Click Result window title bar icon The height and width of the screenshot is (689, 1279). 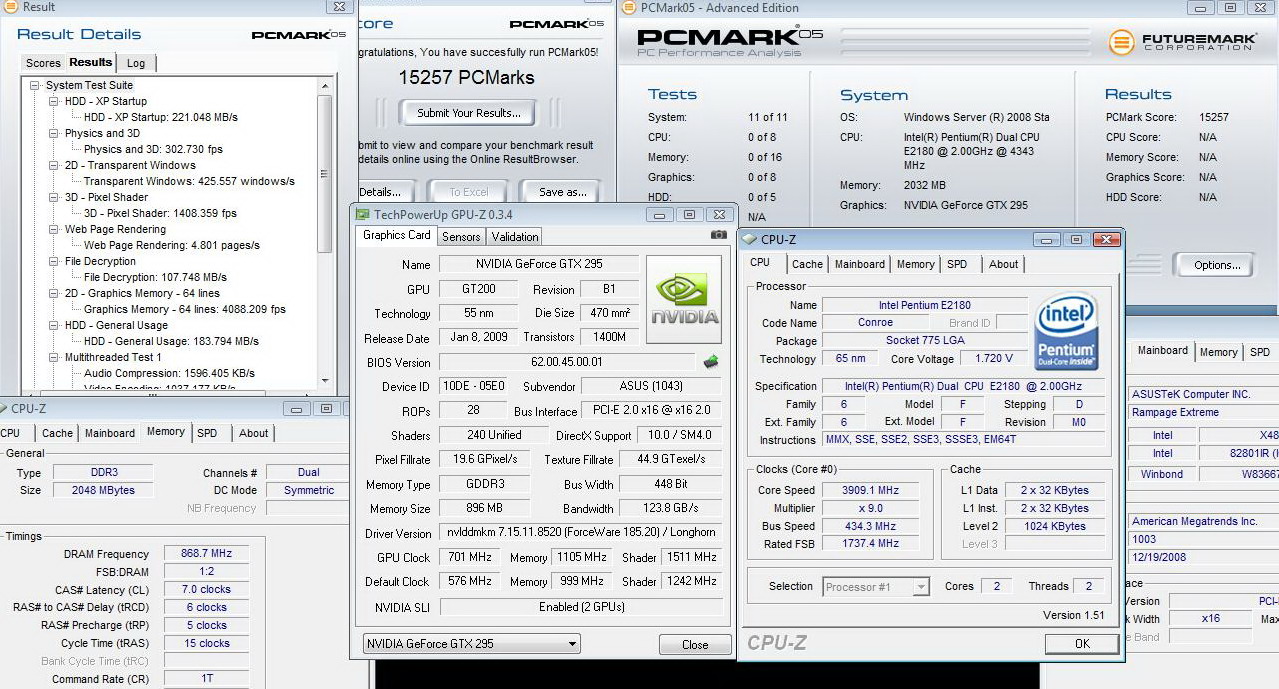(10, 7)
